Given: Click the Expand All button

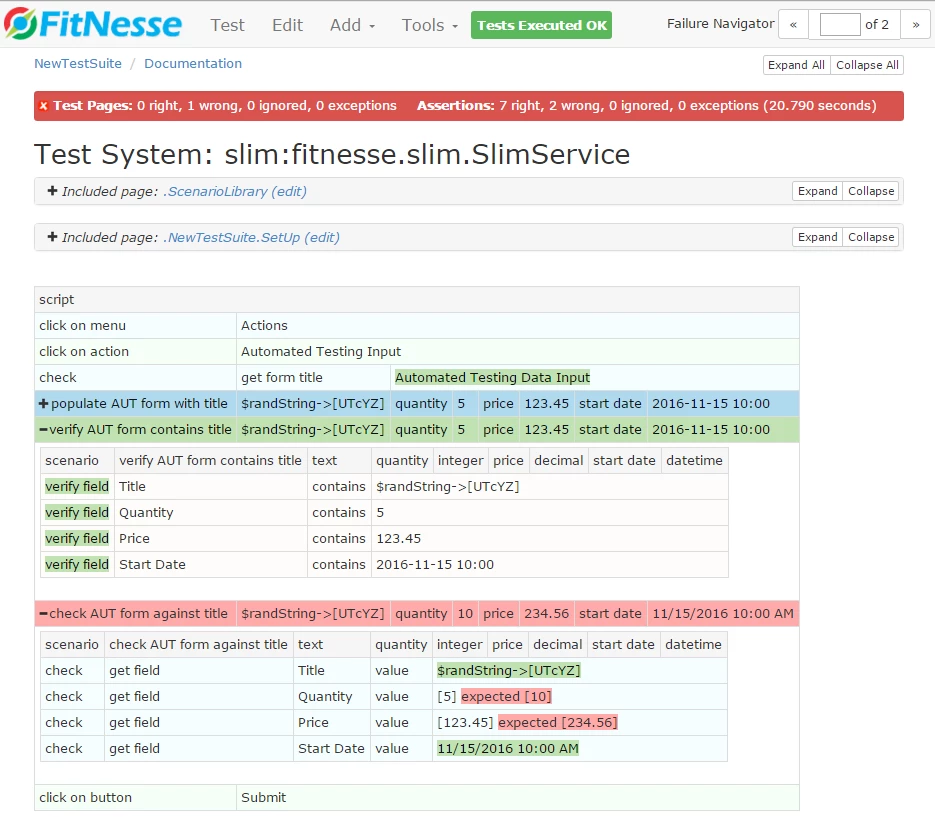Looking at the screenshot, I should pyautogui.click(x=796, y=65).
